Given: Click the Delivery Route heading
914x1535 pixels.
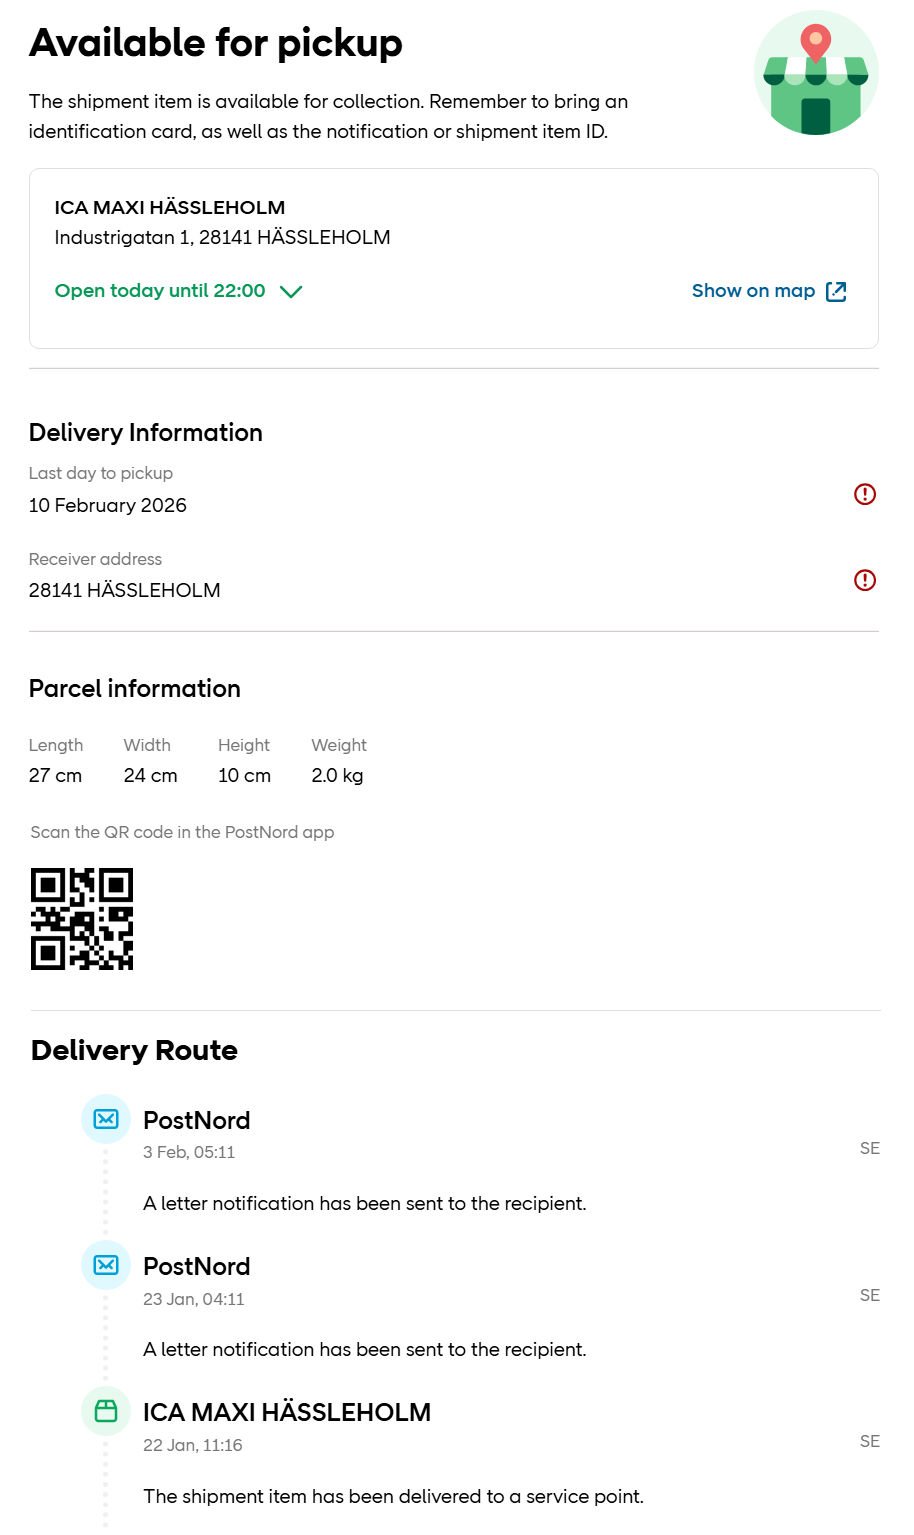Looking at the screenshot, I should click(x=135, y=1050).
